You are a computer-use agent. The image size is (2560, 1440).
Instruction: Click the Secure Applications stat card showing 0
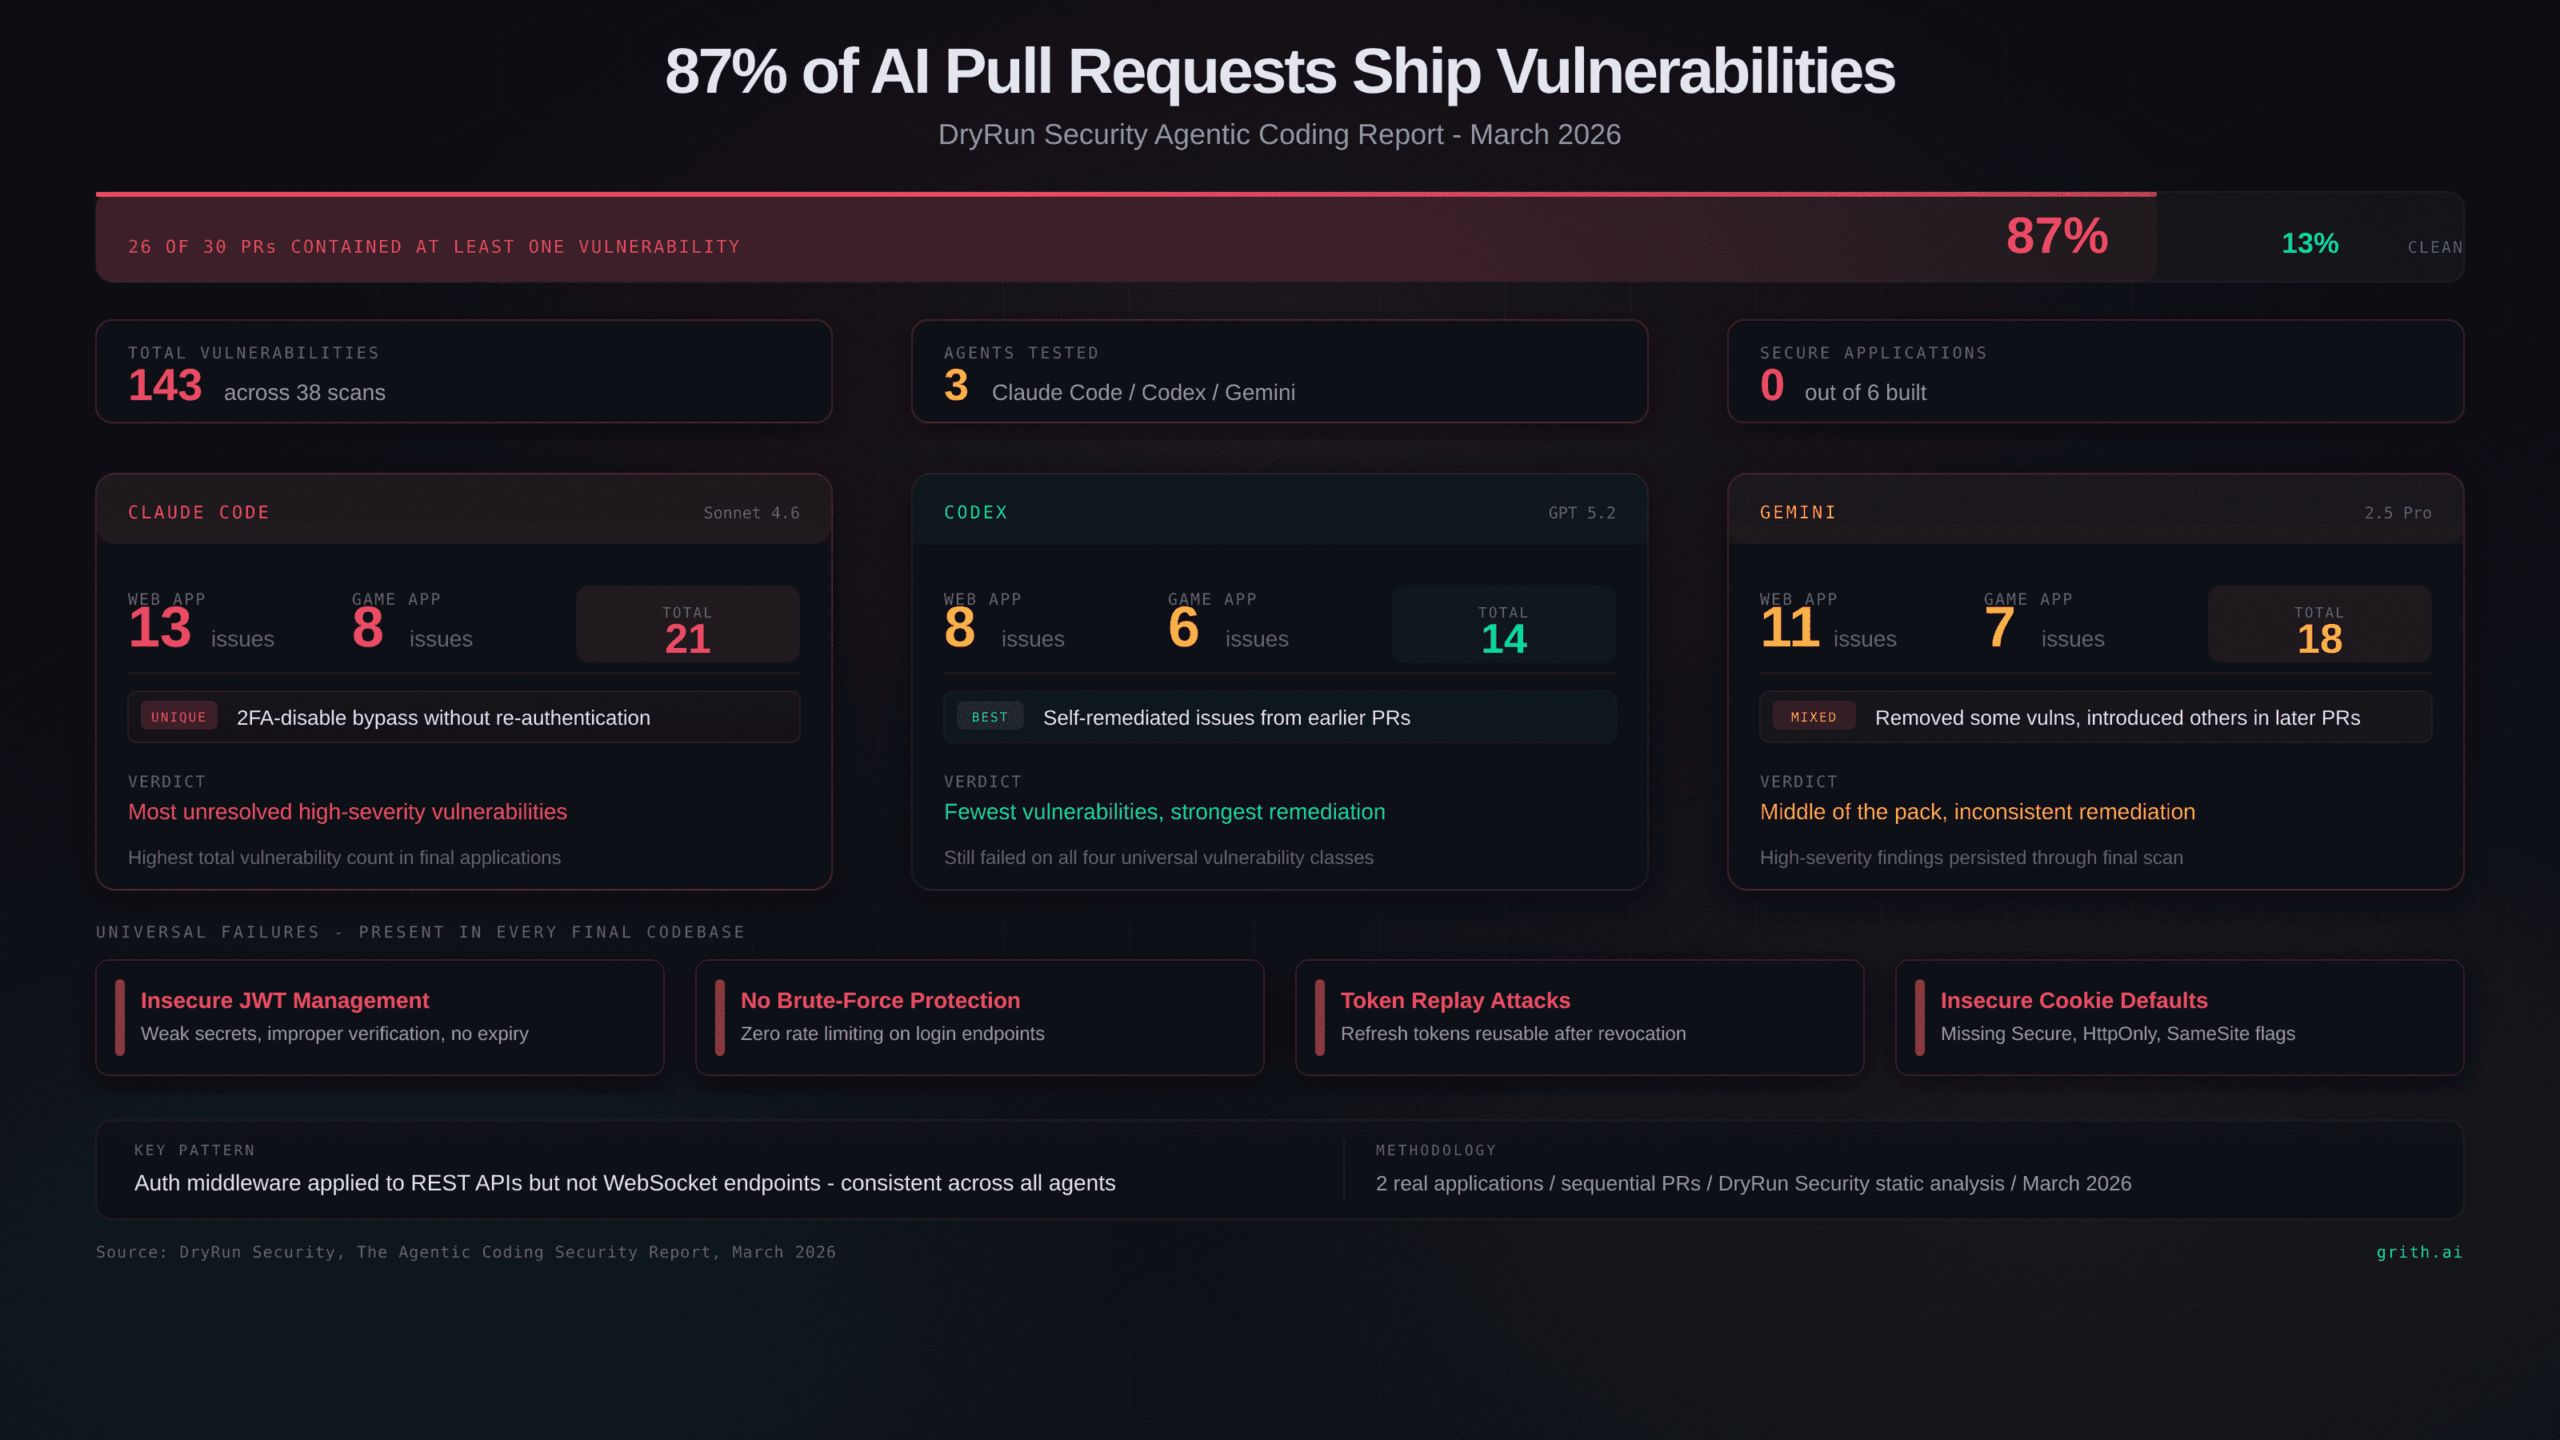[x=2095, y=372]
